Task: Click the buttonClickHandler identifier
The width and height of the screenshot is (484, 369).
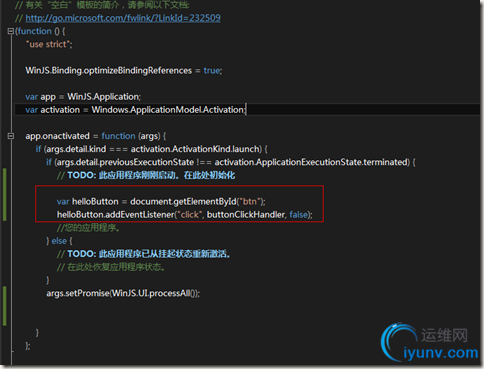Action: [246, 215]
